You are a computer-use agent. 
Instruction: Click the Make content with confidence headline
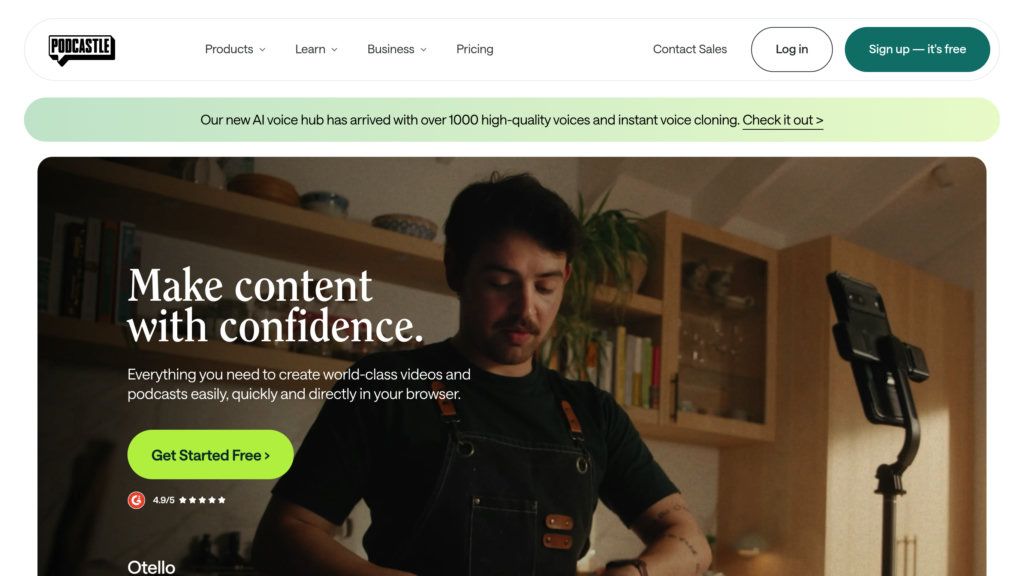[x=276, y=305]
